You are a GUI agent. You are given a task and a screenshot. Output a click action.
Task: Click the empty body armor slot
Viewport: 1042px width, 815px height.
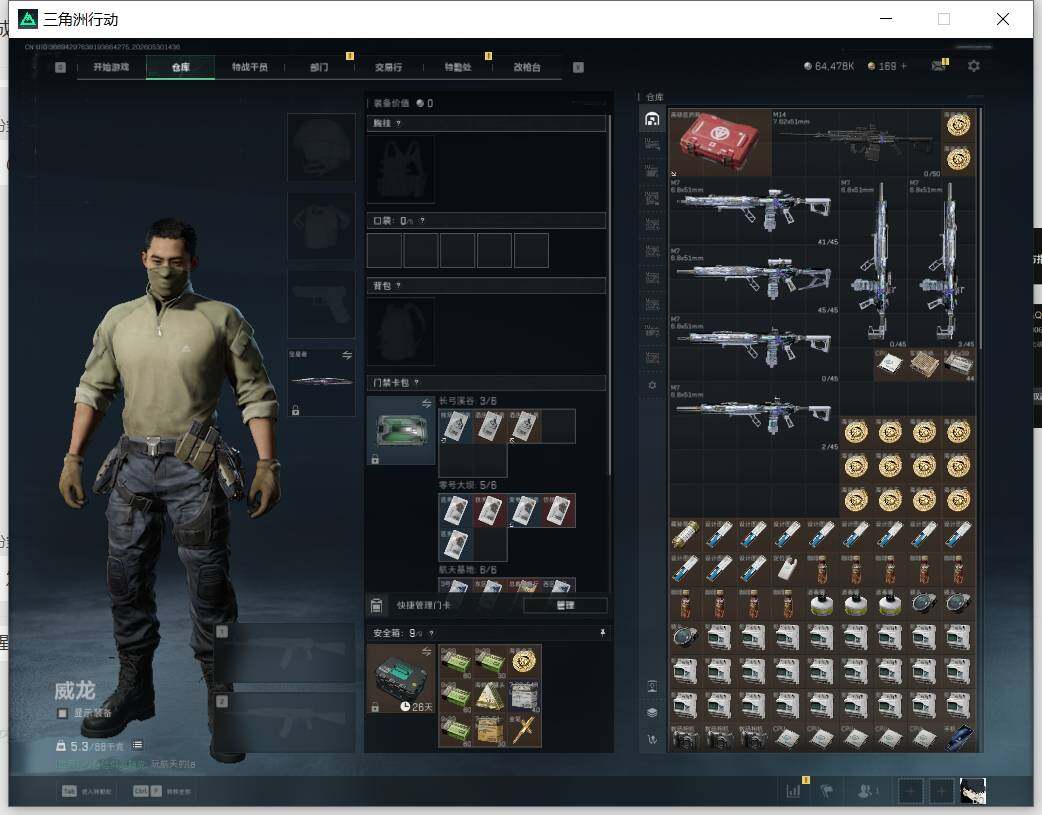coord(321,226)
